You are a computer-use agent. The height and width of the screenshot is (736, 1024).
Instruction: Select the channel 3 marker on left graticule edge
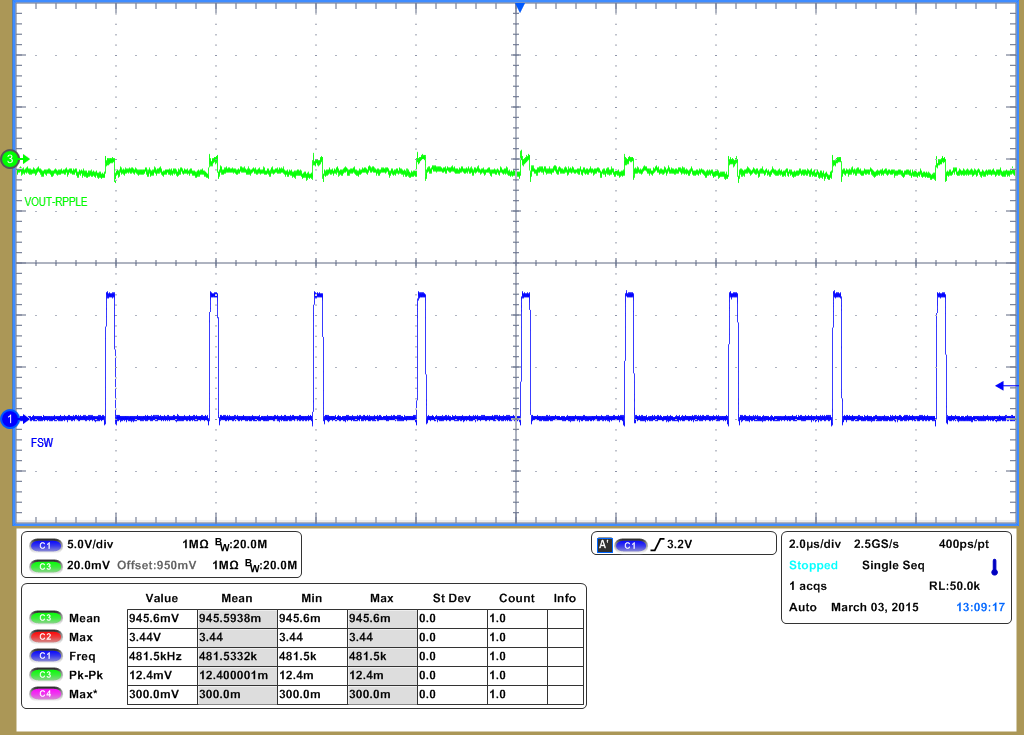pyautogui.click(x=9, y=157)
